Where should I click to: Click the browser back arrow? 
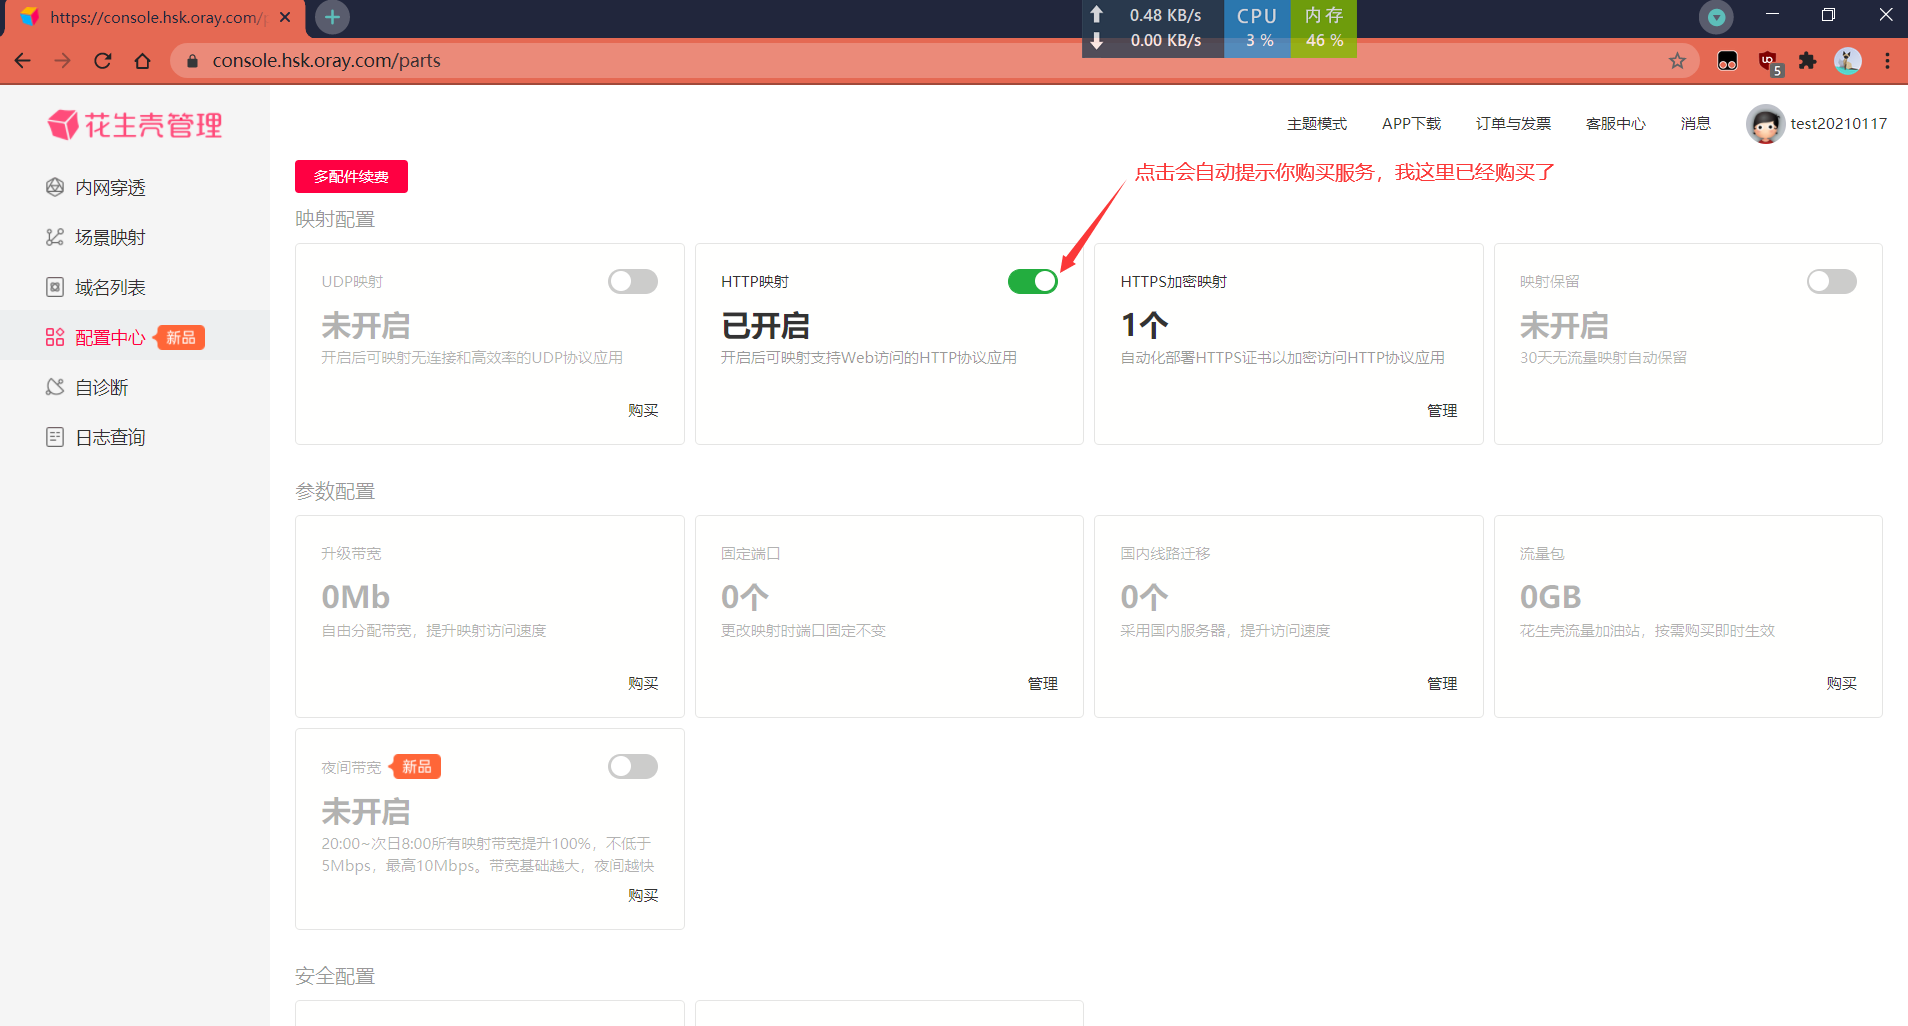[22, 61]
